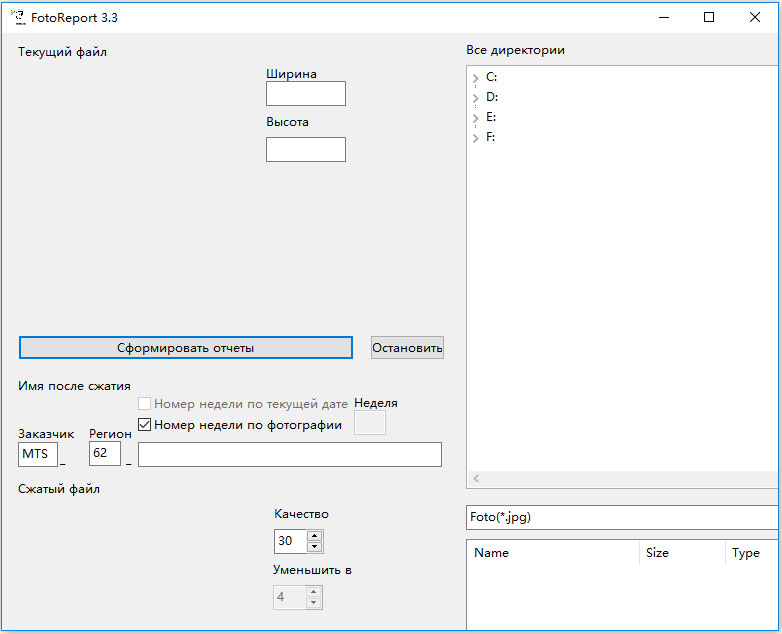Focus the Высота text box
The image size is (782, 634).
tap(305, 150)
